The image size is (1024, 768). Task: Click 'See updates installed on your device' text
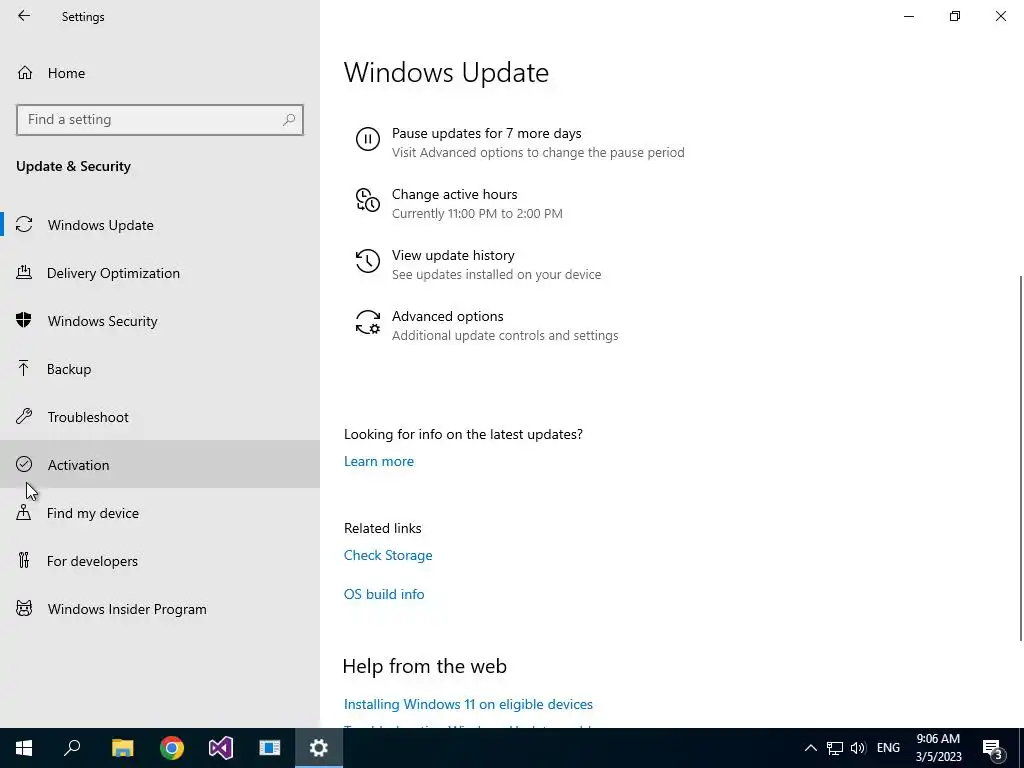click(496, 274)
